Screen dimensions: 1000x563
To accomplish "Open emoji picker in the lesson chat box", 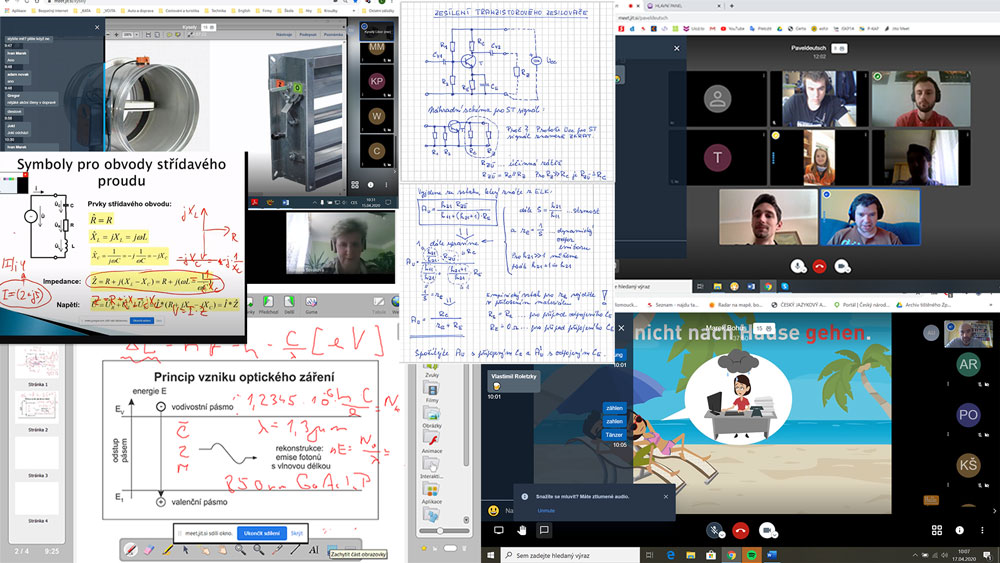I will [493, 510].
